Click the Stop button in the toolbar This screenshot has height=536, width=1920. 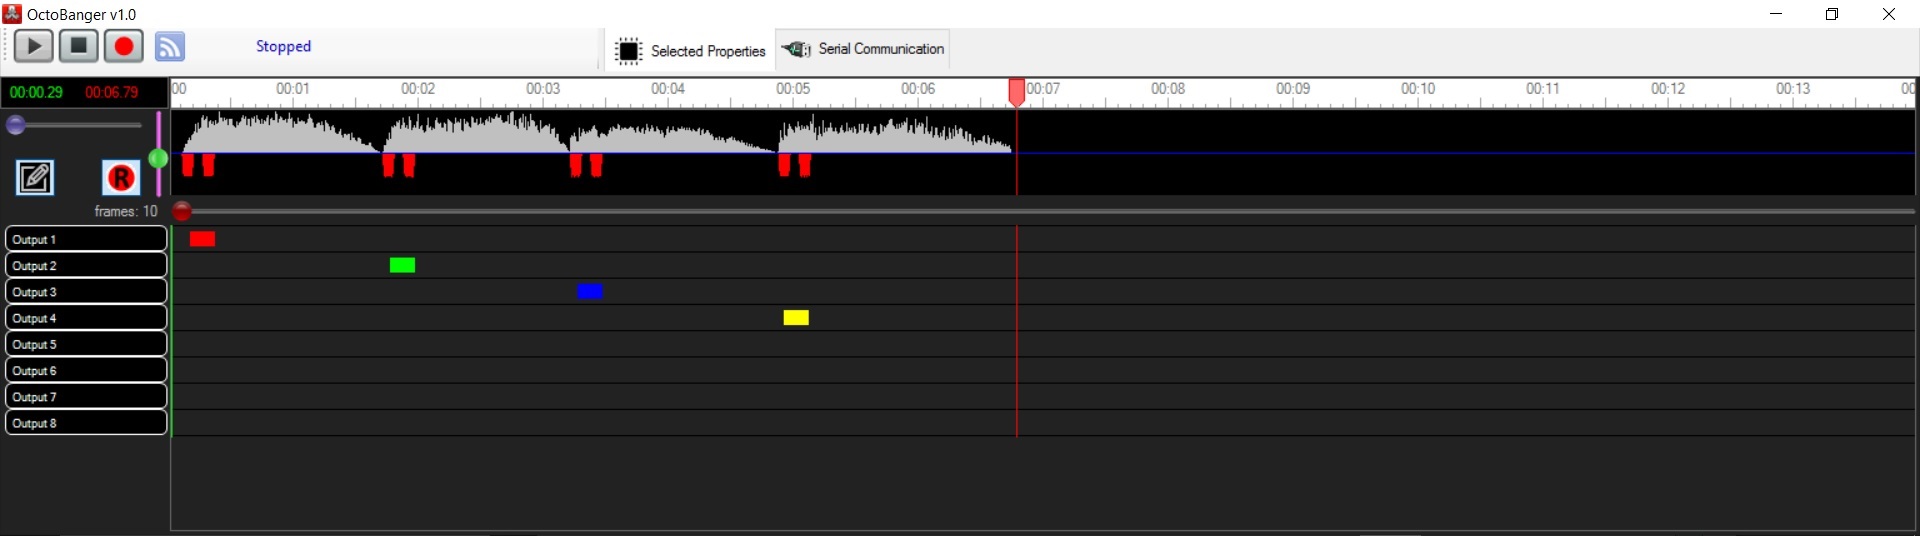pyautogui.click(x=78, y=46)
